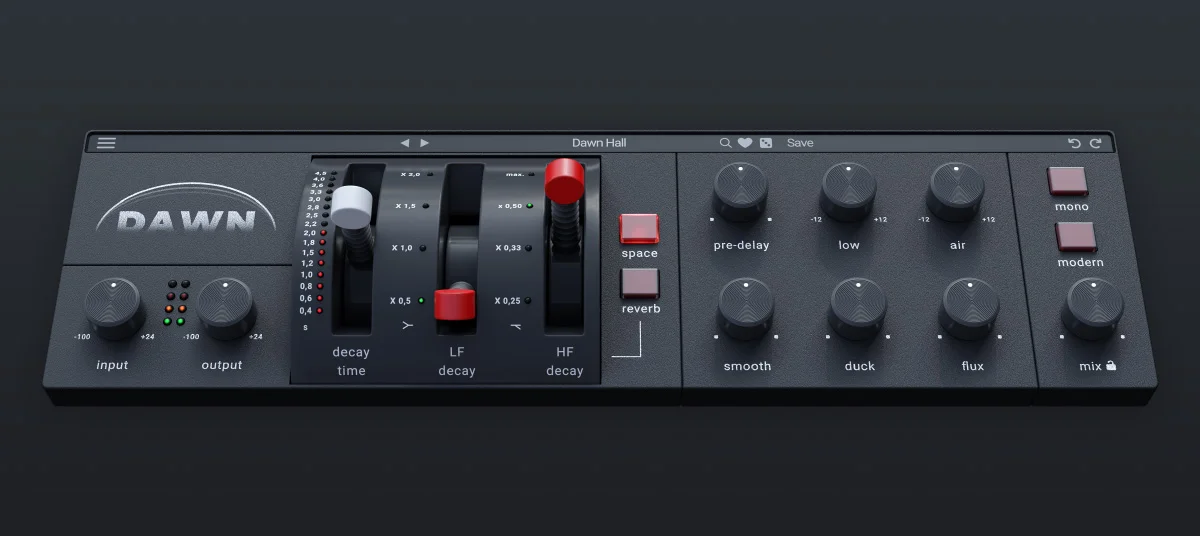This screenshot has width=1200, height=536.
Task: Select HF decay X 0,25 marker
Action: [x=512, y=300]
